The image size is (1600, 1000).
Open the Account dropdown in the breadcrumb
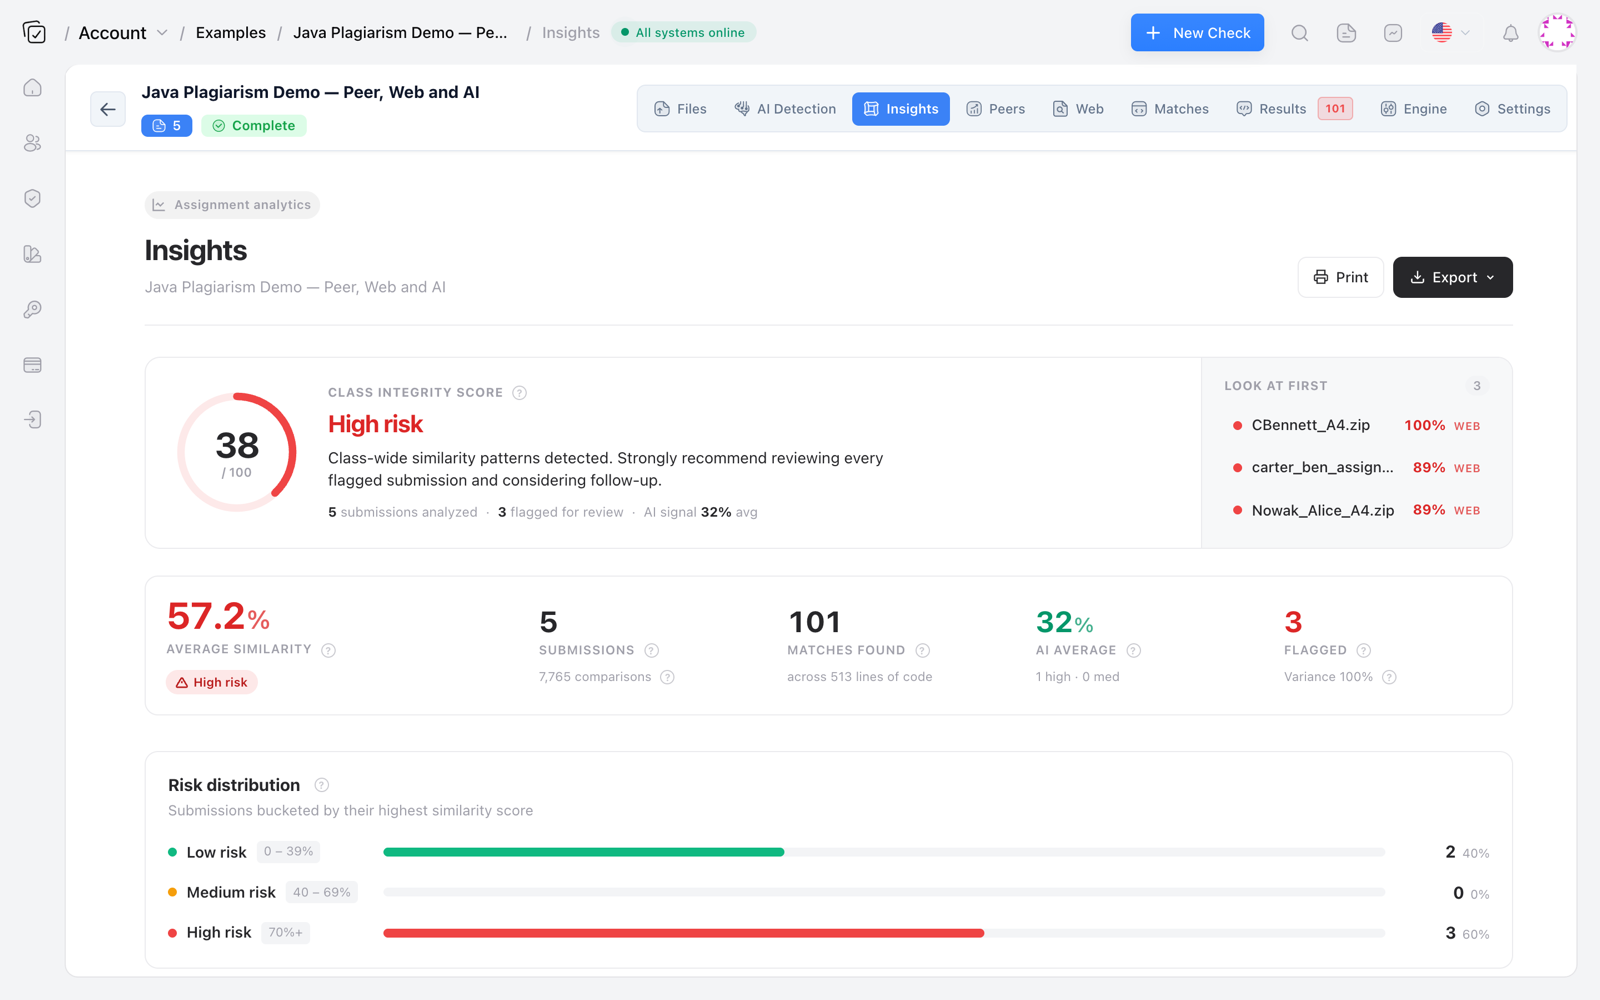123,33
